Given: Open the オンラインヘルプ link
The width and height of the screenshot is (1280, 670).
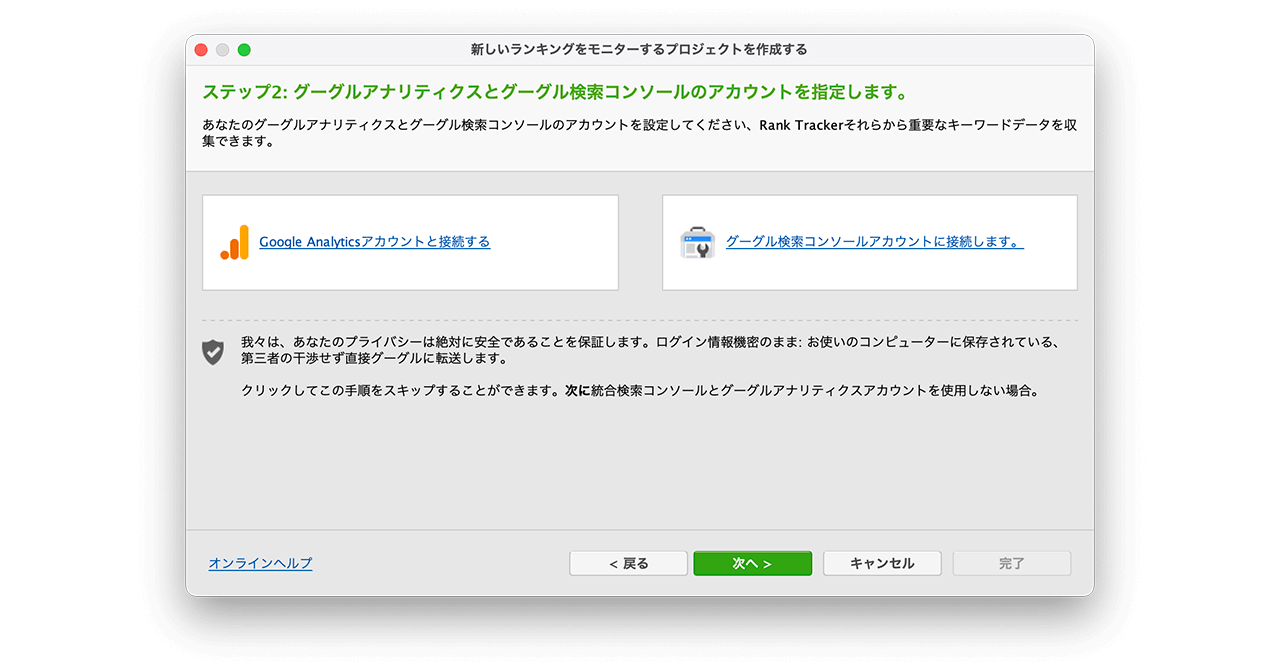Looking at the screenshot, I should click(260, 563).
